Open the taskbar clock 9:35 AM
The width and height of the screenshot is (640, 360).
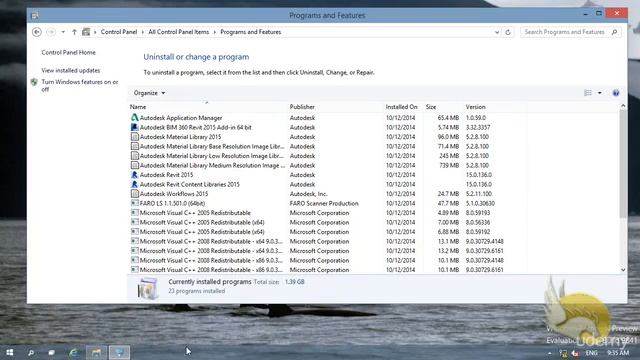618,353
